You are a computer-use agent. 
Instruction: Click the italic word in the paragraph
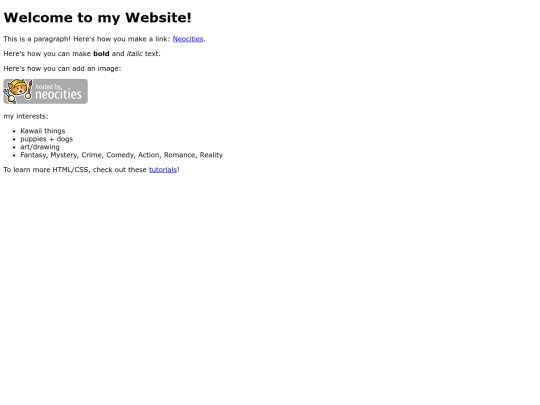[x=135, y=54]
